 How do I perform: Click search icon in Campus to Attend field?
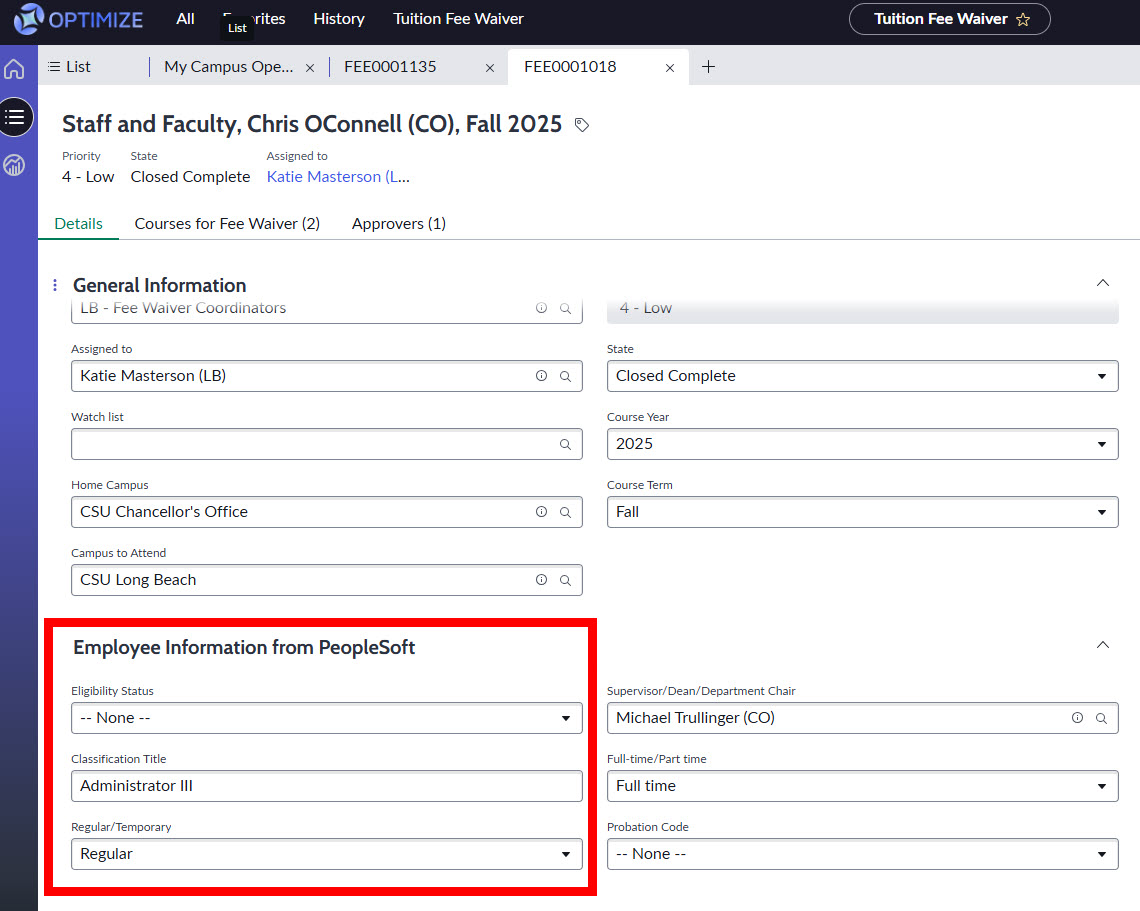point(565,580)
